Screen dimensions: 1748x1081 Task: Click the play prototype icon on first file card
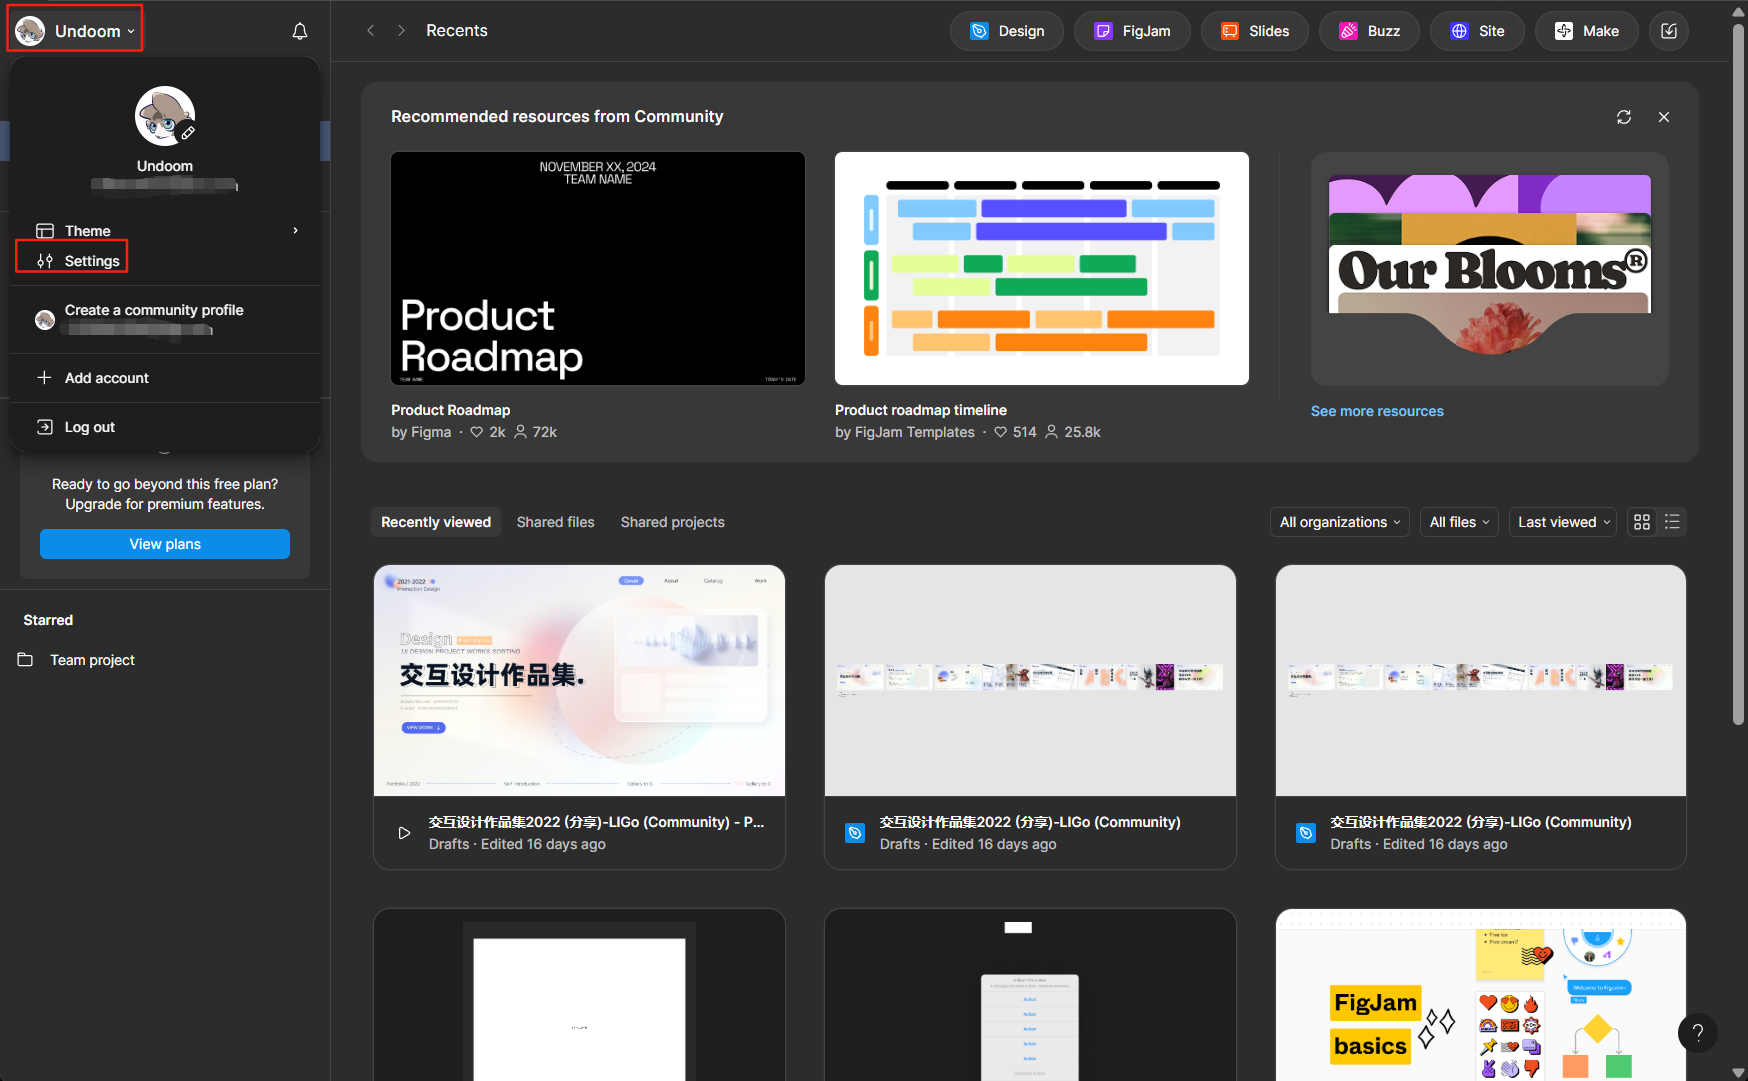pos(404,833)
